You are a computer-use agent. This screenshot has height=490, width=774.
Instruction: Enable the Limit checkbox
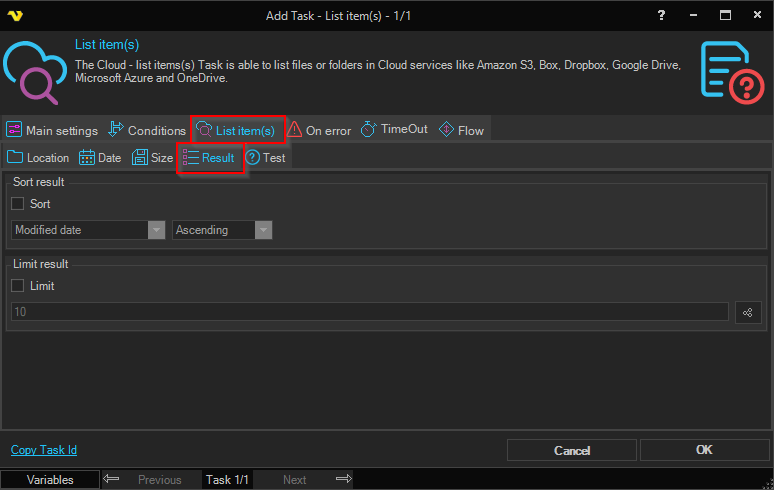pos(18,286)
